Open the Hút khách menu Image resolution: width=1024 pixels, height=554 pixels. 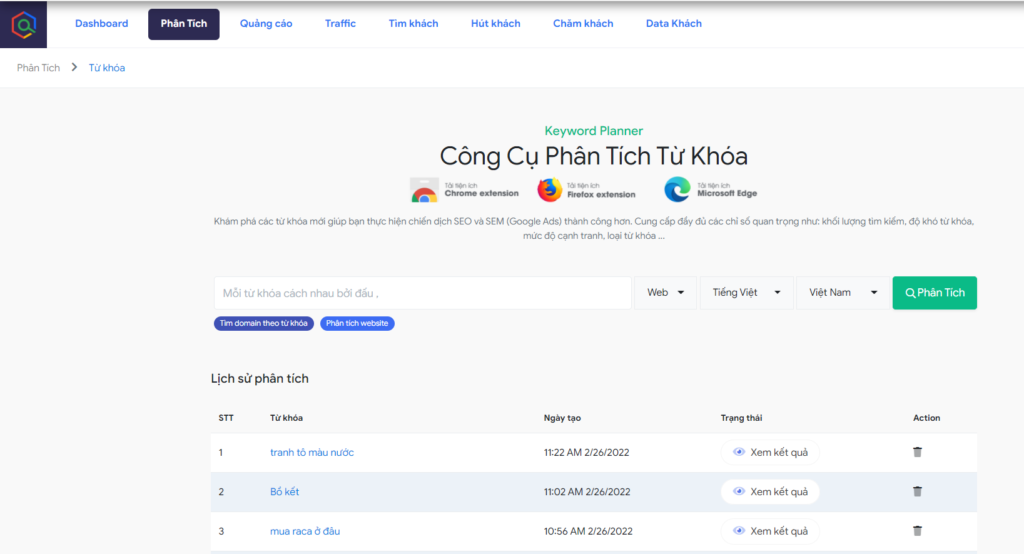coord(496,24)
